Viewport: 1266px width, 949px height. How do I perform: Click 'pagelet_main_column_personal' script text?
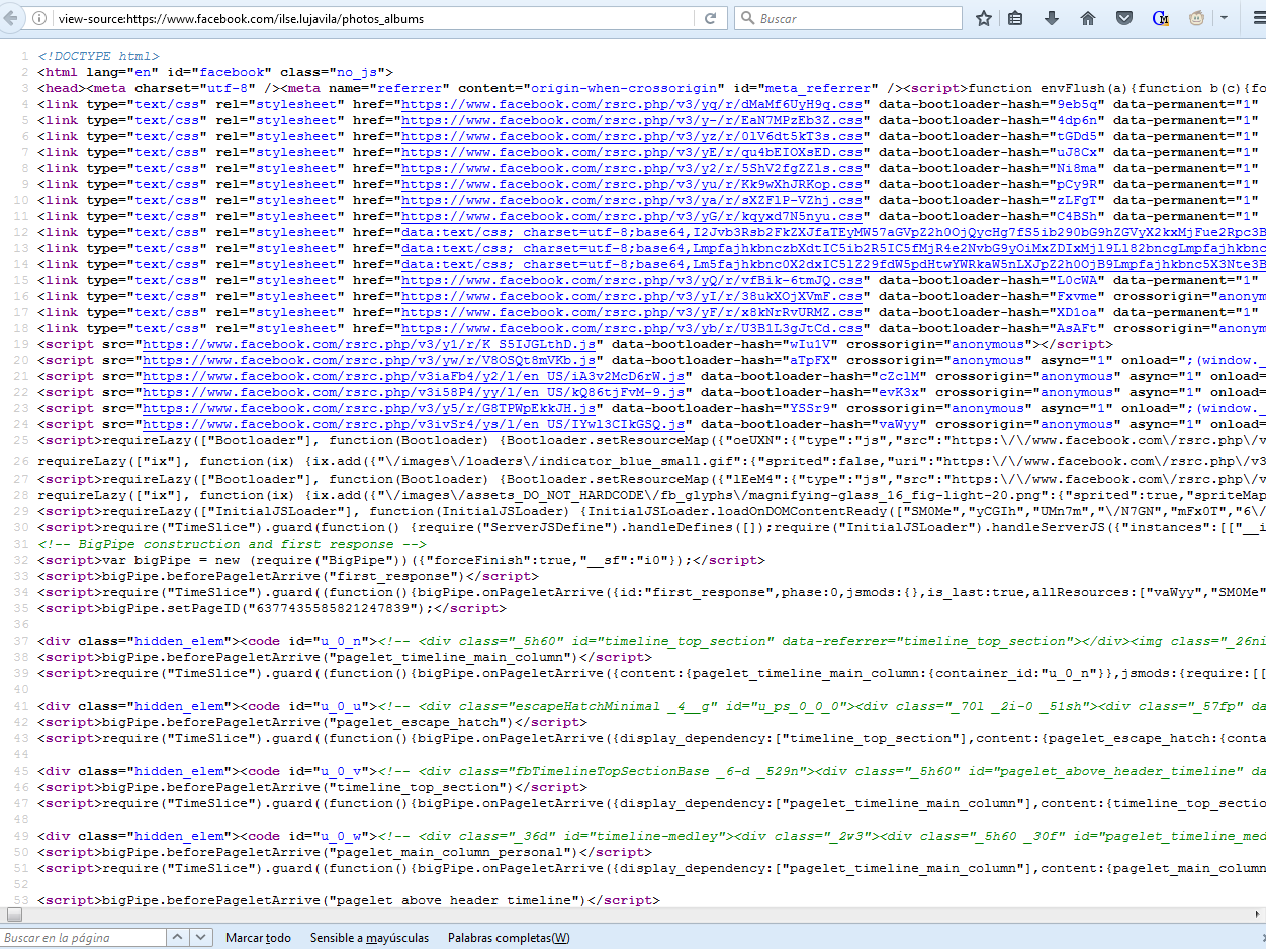tap(344, 852)
